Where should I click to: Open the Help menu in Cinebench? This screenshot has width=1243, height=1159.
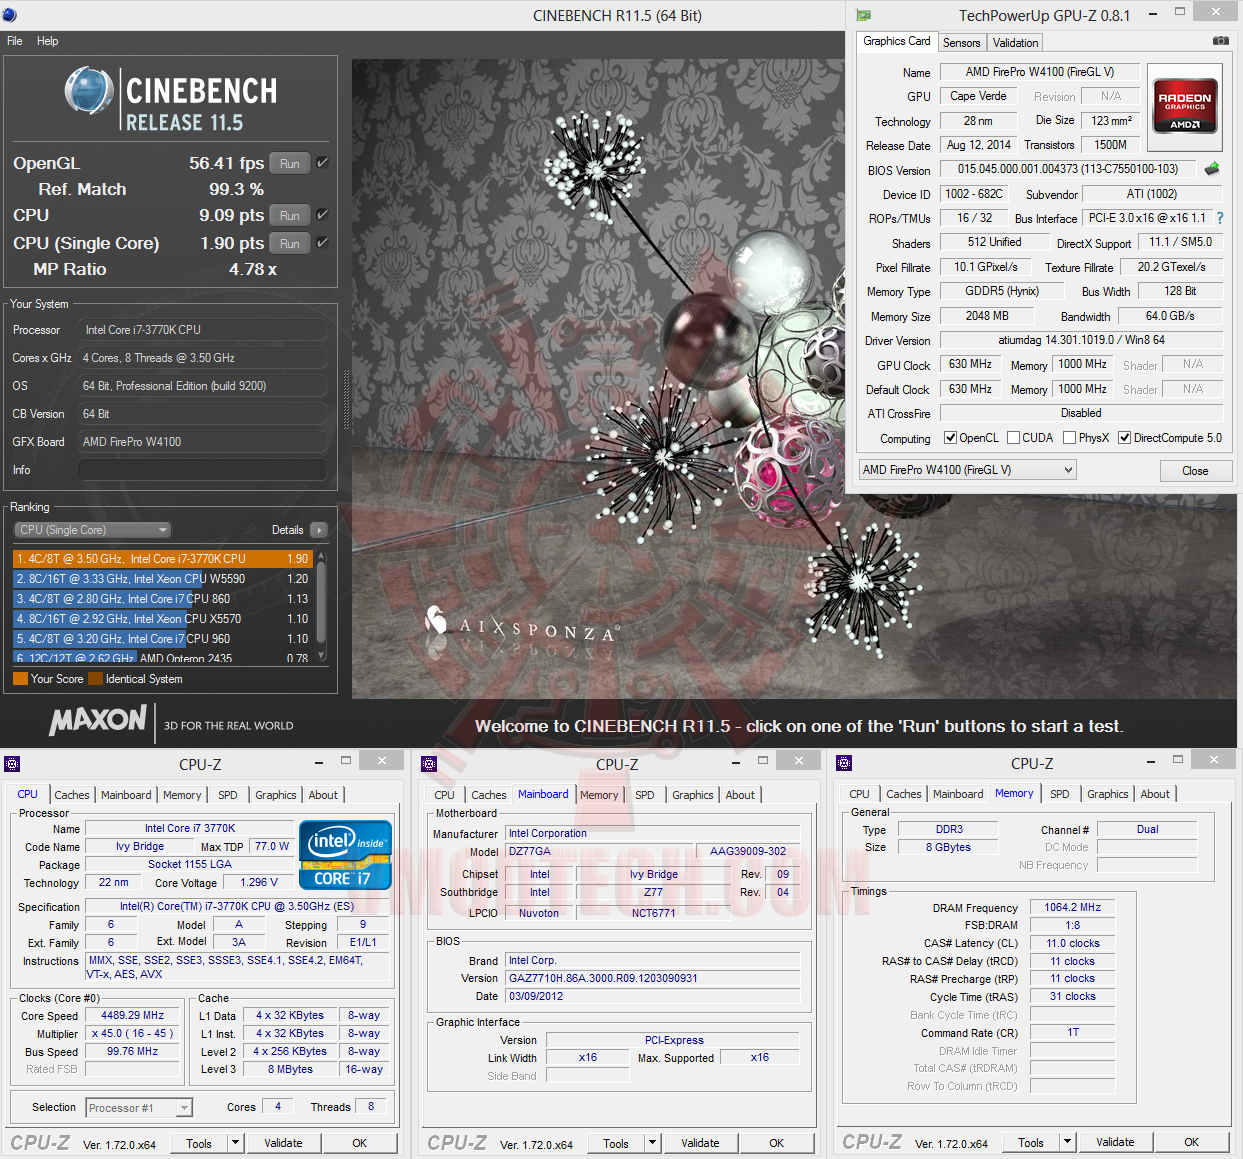48,41
